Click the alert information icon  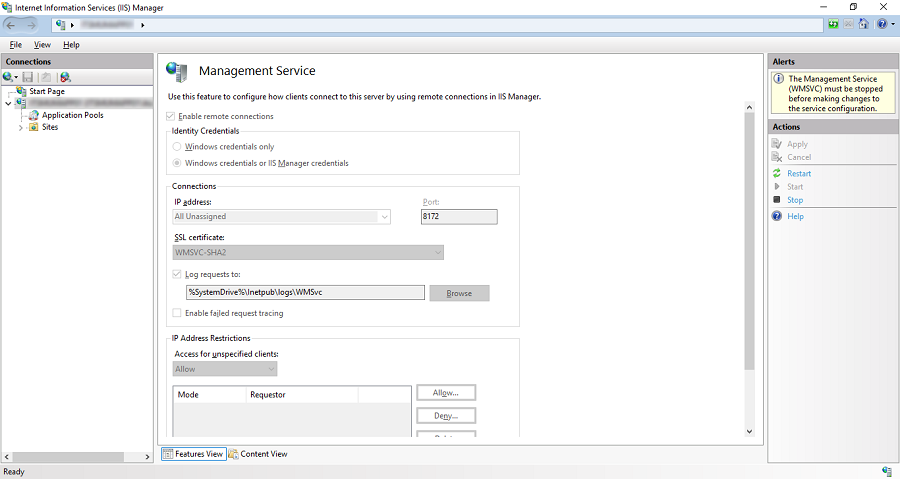(x=779, y=79)
